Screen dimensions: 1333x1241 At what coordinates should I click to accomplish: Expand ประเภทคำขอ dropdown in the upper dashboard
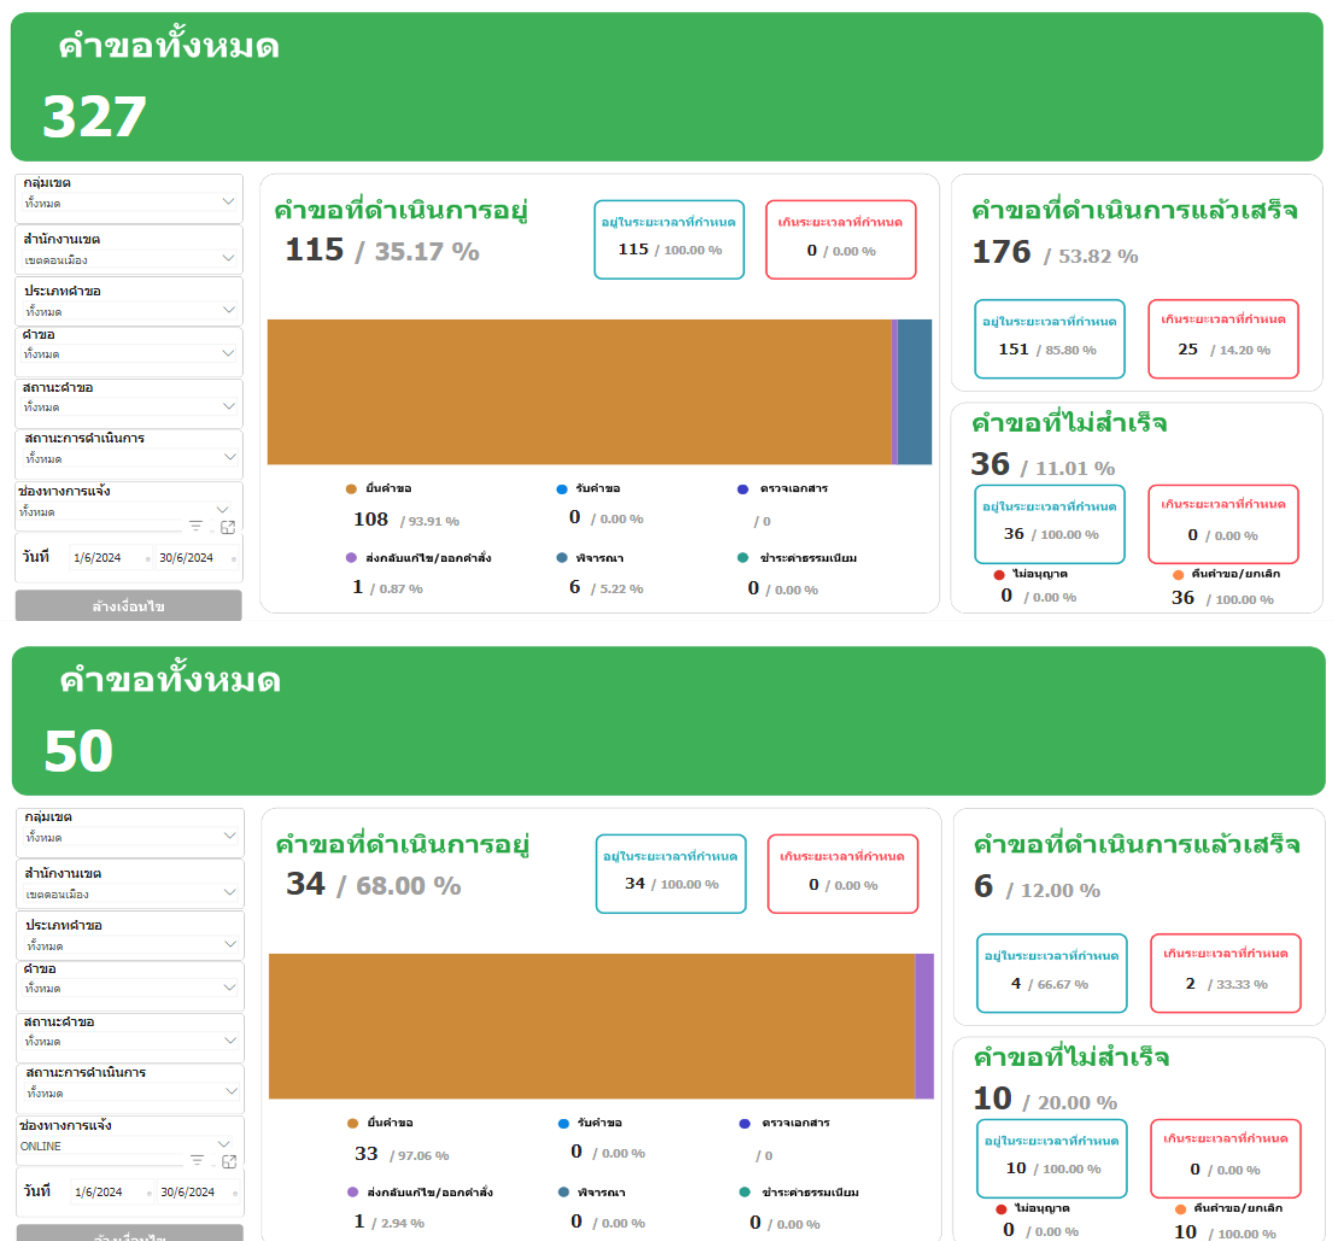[x=228, y=310]
